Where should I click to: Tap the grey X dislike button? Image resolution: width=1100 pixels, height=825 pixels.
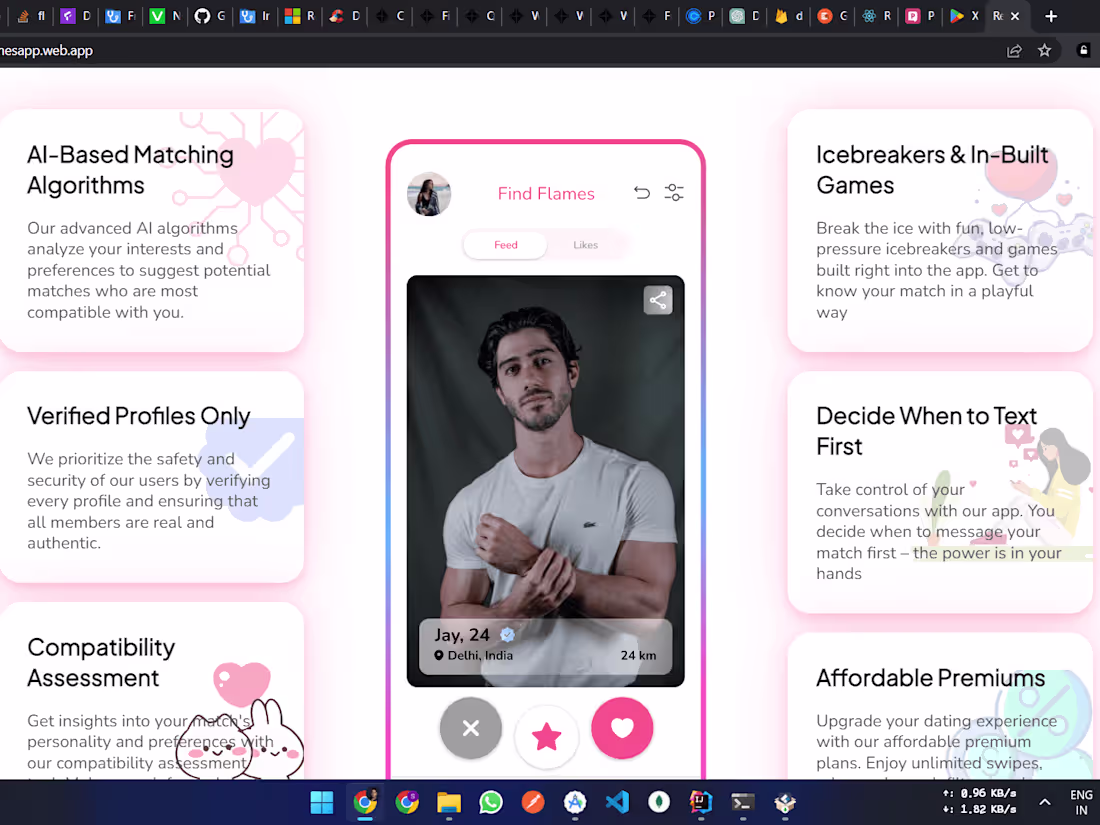click(471, 728)
